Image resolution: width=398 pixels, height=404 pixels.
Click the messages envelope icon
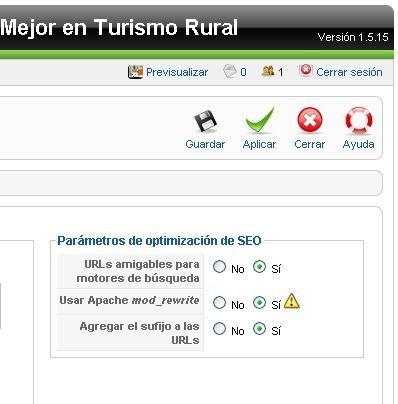point(230,71)
